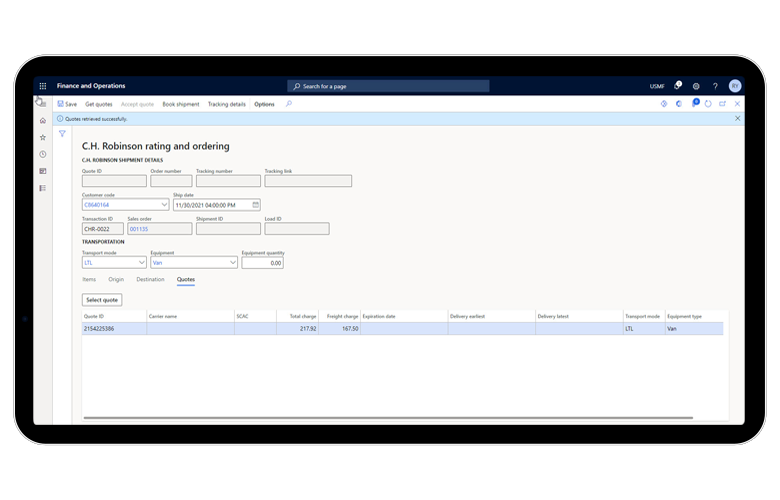Open the Ship date calendar picker
The width and height of the screenshot is (780, 500).
click(x=255, y=205)
